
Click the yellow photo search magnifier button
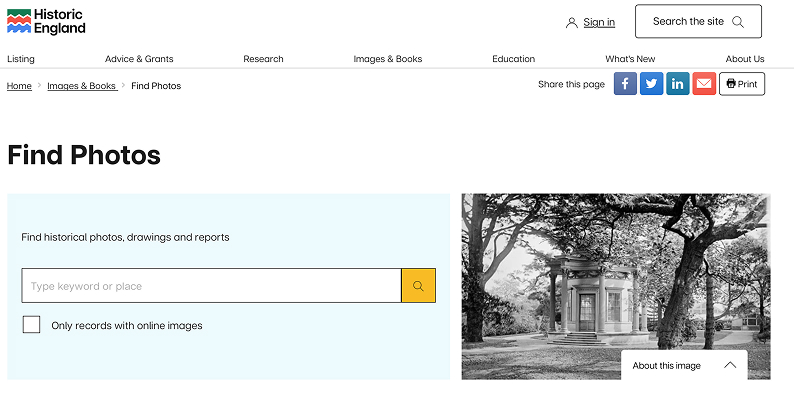pyautogui.click(x=418, y=286)
